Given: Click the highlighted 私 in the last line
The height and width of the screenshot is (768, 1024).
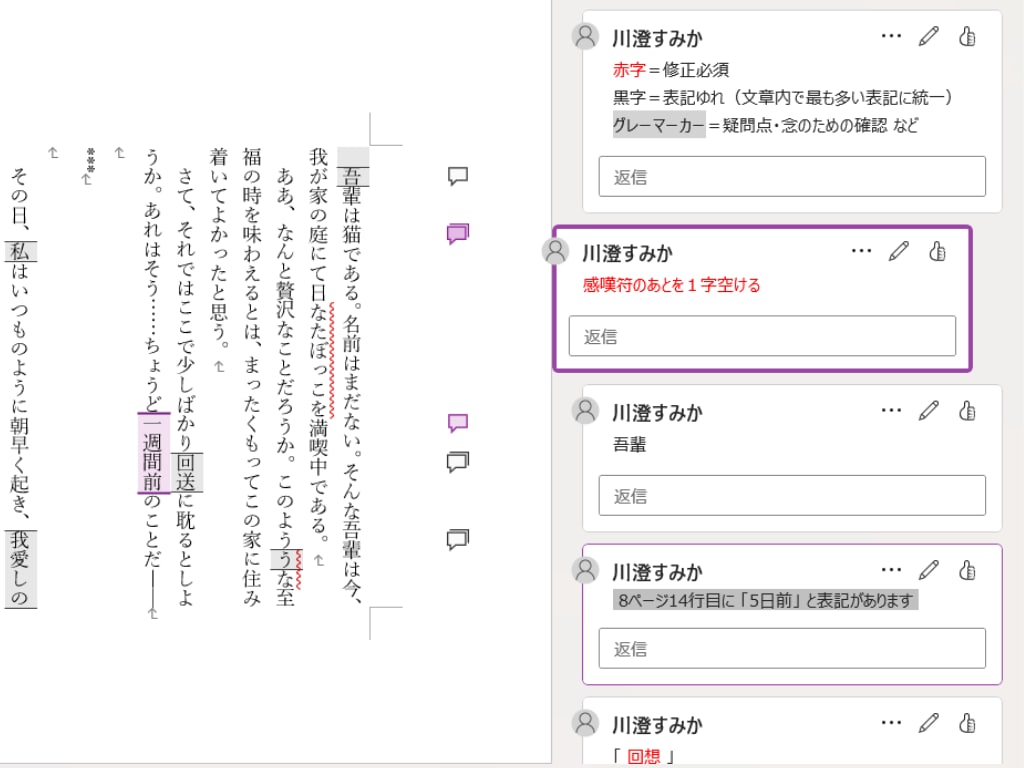Looking at the screenshot, I should pyautogui.click(x=21, y=251).
